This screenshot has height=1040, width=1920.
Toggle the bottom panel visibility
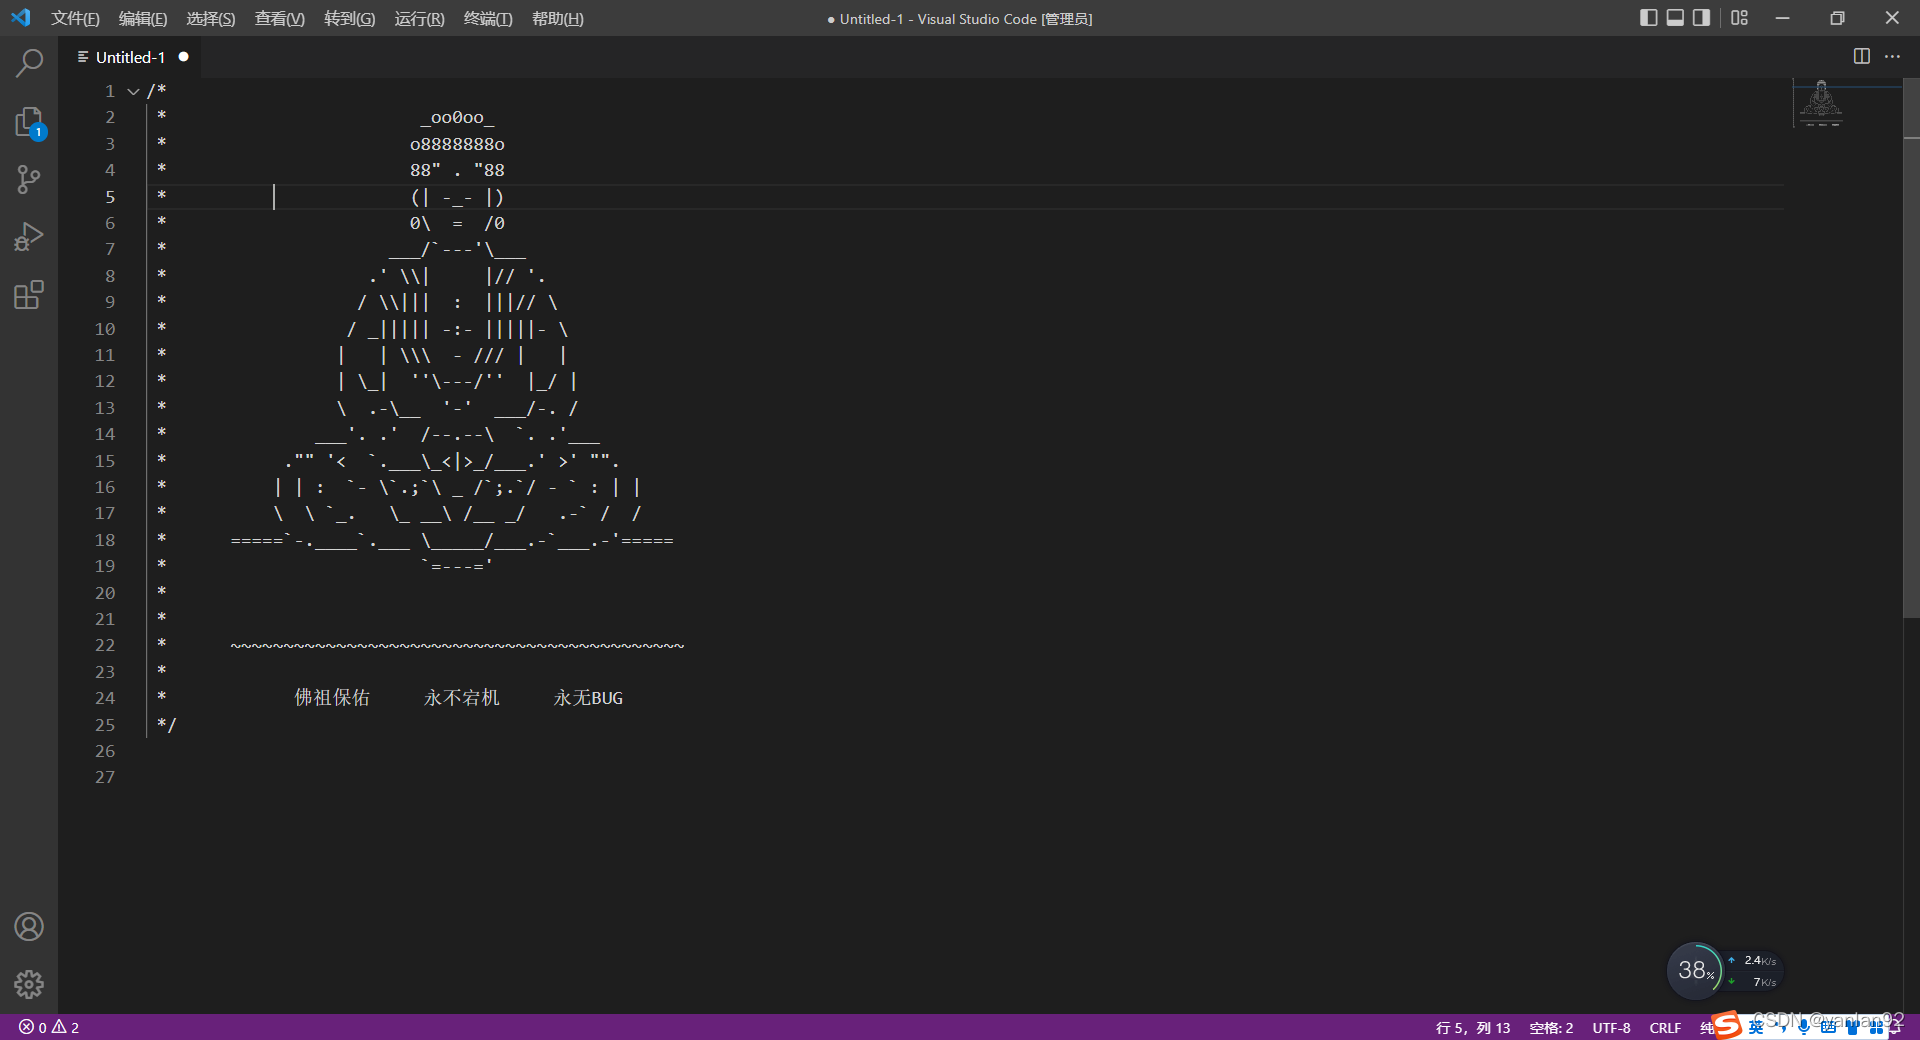point(1674,17)
